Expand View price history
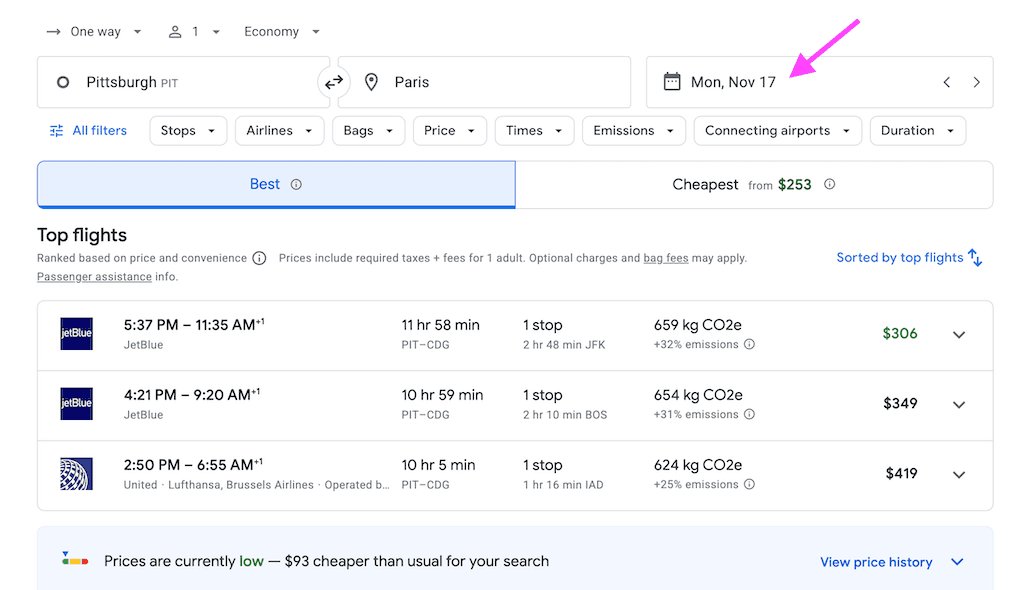Screen dimensions: 1024x590 [890, 562]
